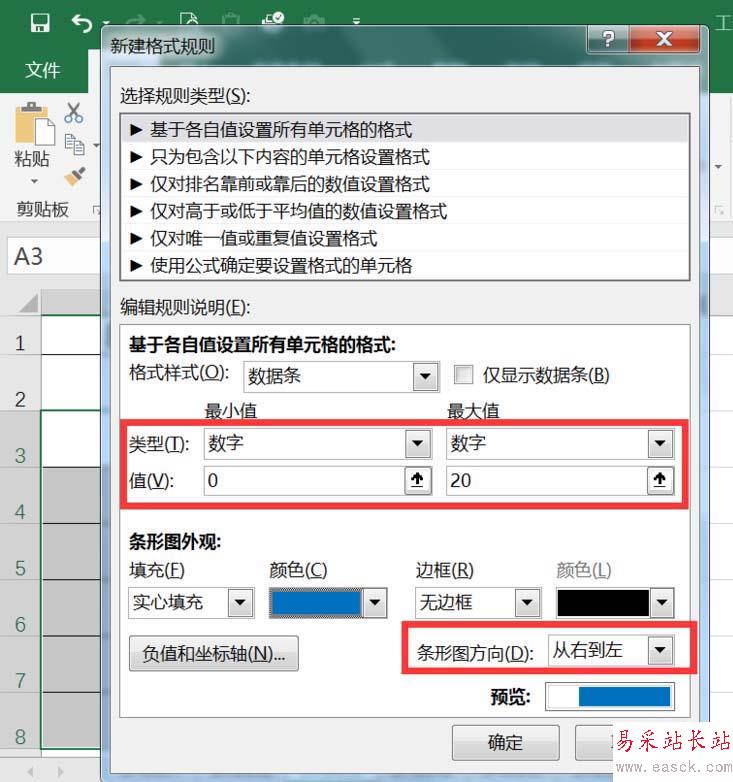Enable the 仅显示数据条 checkbox
Image resolution: width=733 pixels, height=782 pixels.
pos(463,375)
